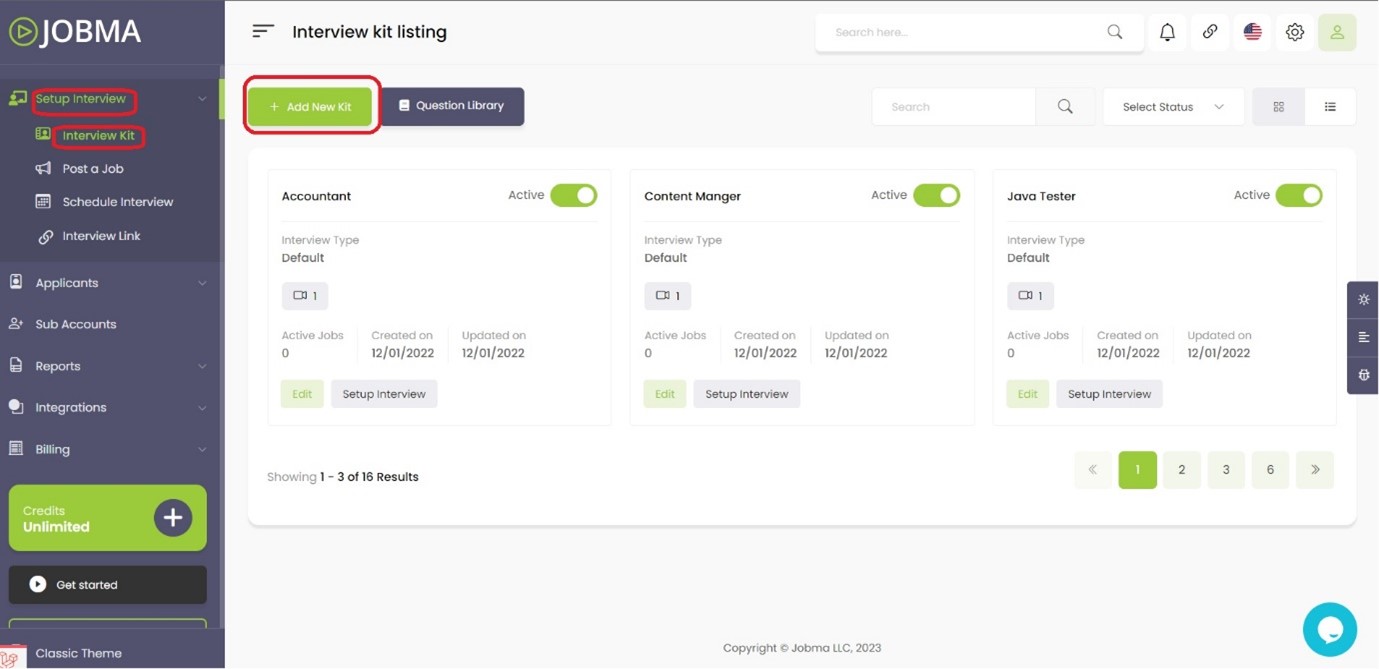Go to page 3 of results

pyautogui.click(x=1226, y=470)
